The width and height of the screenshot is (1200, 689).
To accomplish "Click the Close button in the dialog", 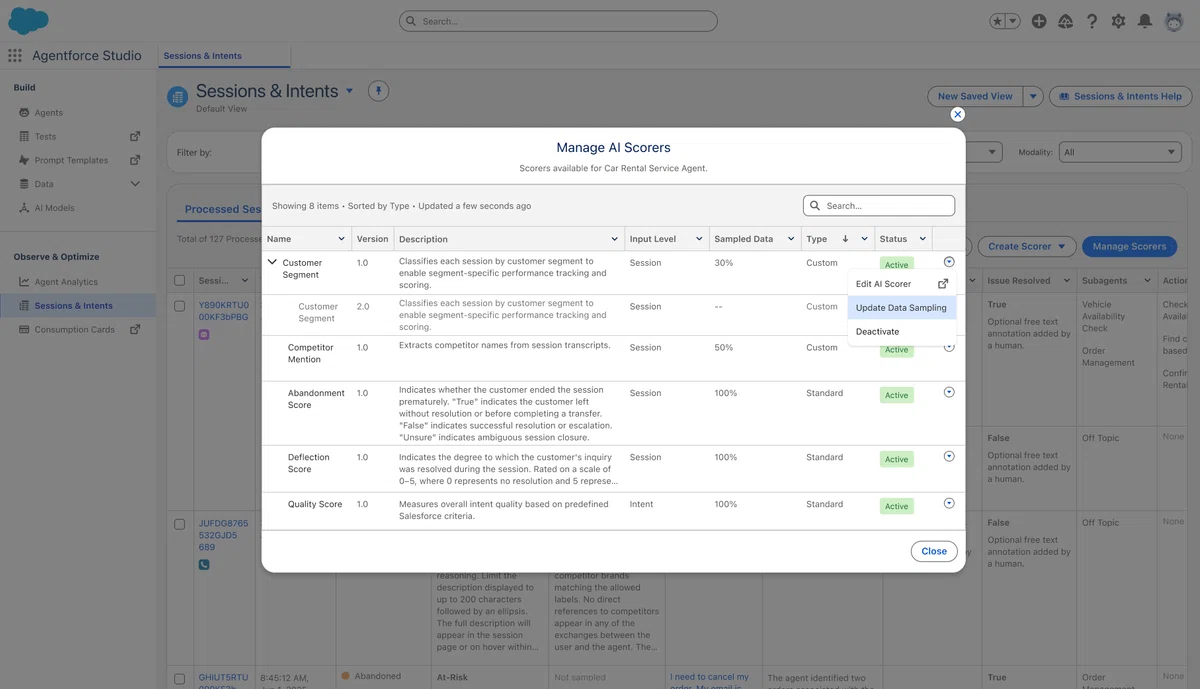I will click(x=934, y=551).
